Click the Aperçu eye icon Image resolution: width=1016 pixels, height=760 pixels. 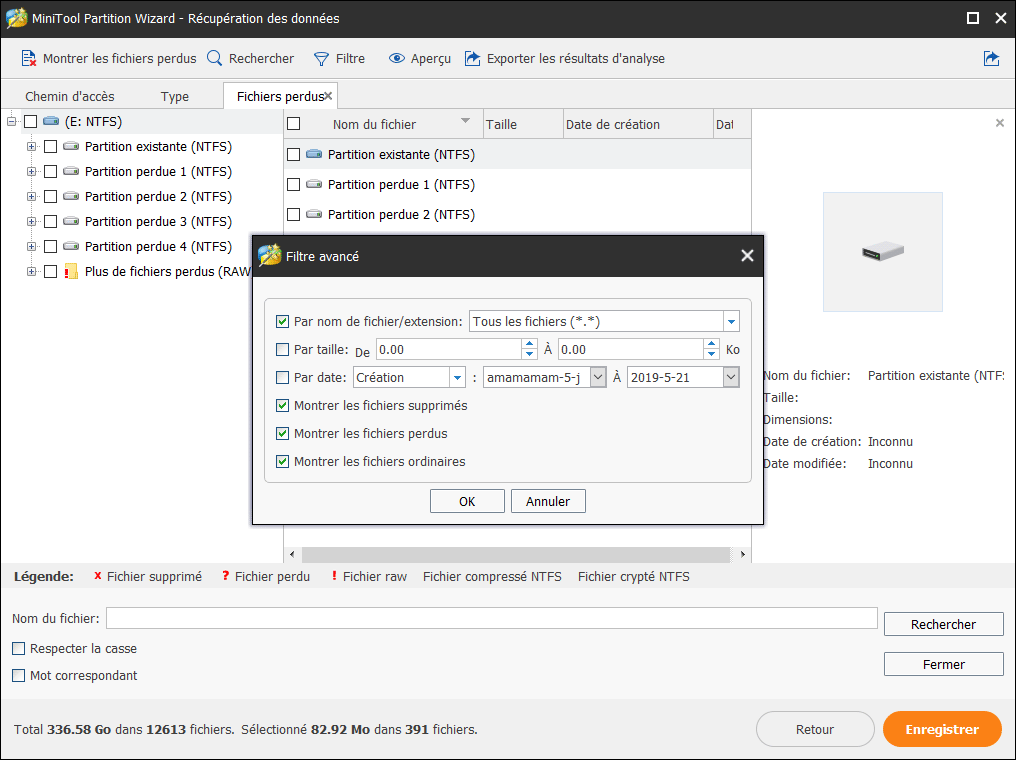pyautogui.click(x=397, y=58)
